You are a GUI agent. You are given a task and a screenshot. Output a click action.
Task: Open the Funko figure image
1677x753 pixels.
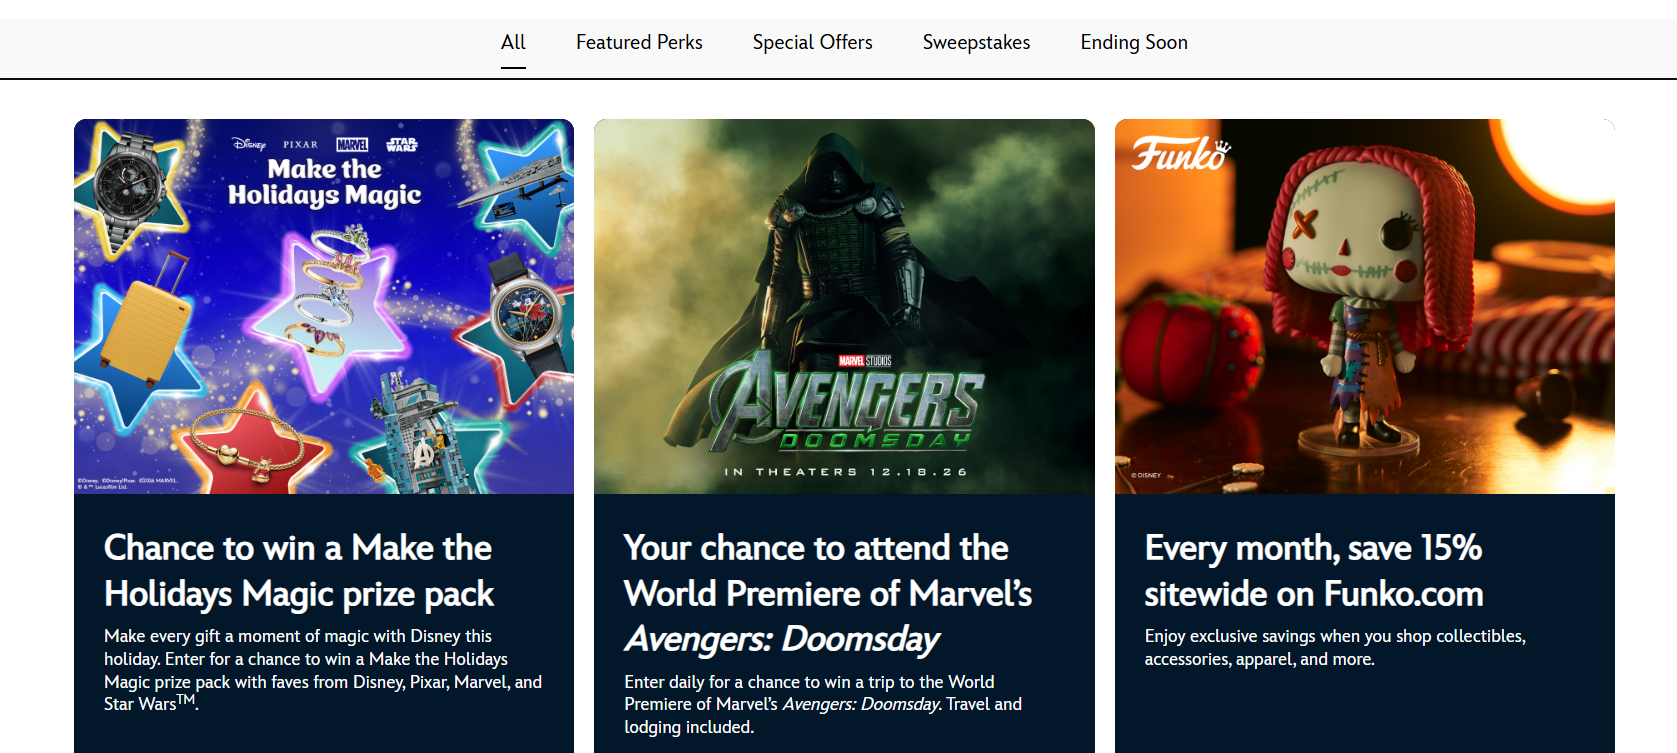point(1365,306)
